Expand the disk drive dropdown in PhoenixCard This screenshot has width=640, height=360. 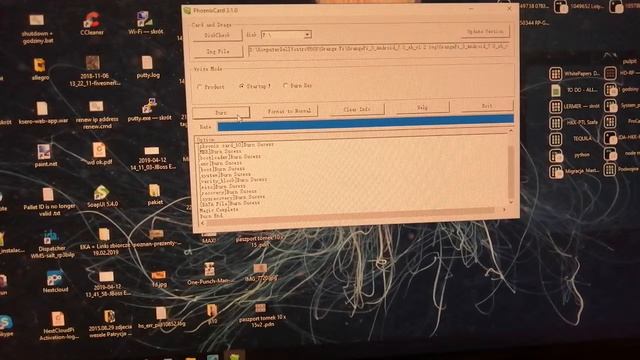(x=307, y=35)
